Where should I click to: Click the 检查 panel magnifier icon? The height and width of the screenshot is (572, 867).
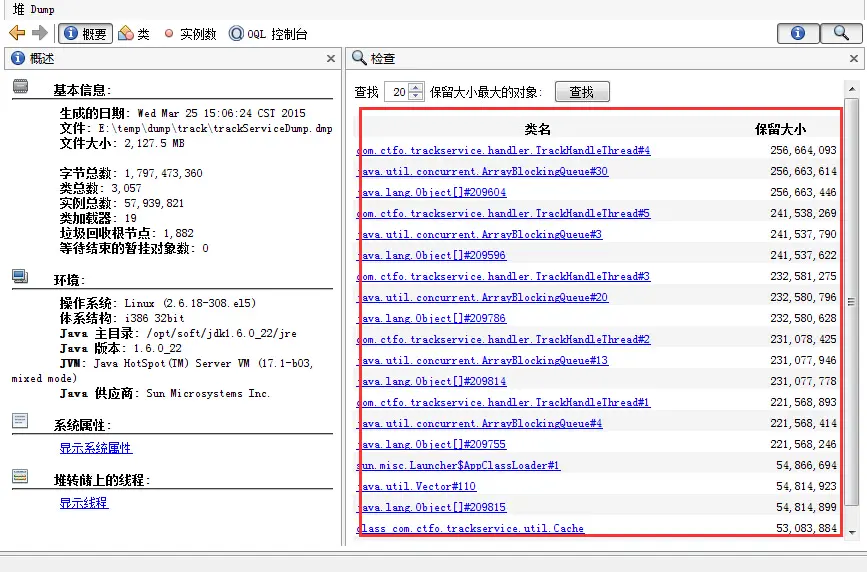pos(359,58)
